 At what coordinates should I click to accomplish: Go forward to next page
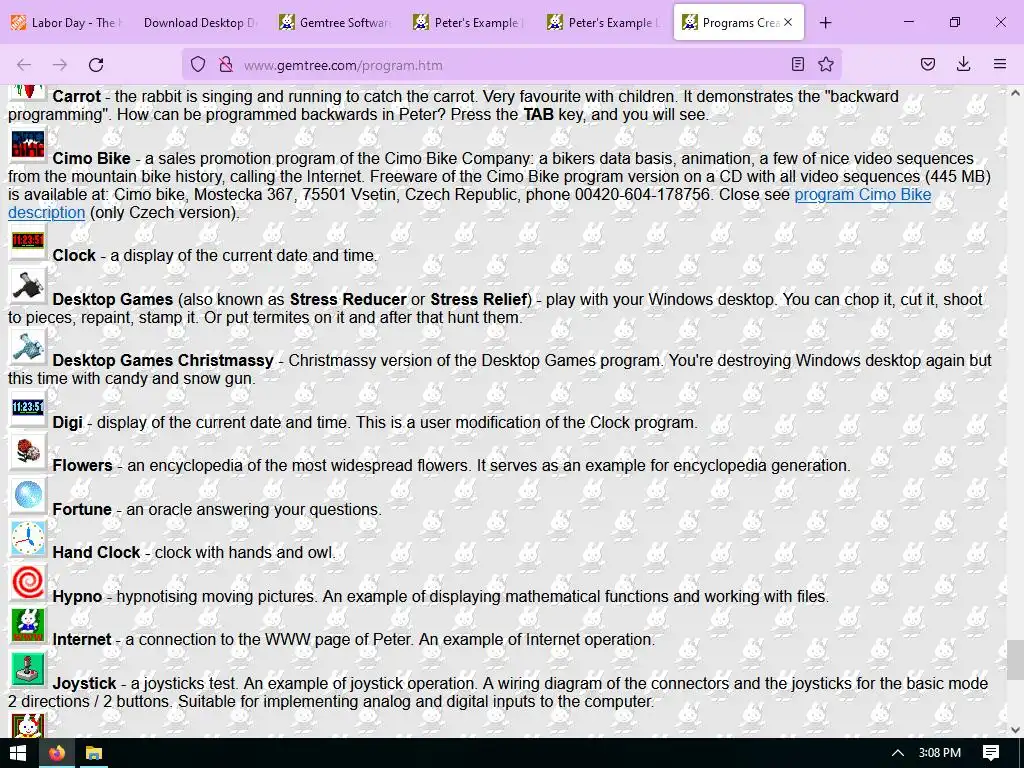[x=60, y=65]
